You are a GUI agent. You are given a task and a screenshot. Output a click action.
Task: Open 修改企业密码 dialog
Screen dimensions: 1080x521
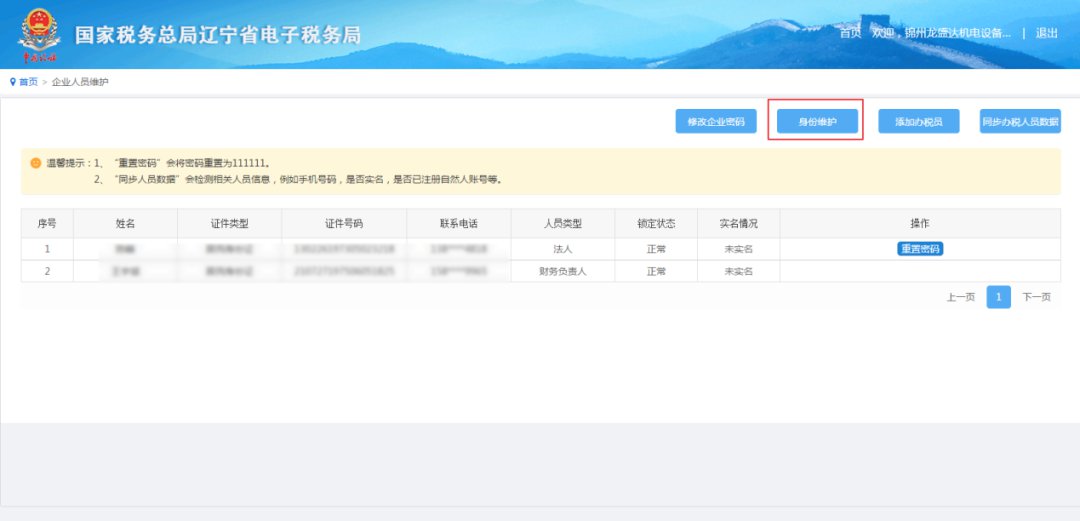[x=716, y=122]
